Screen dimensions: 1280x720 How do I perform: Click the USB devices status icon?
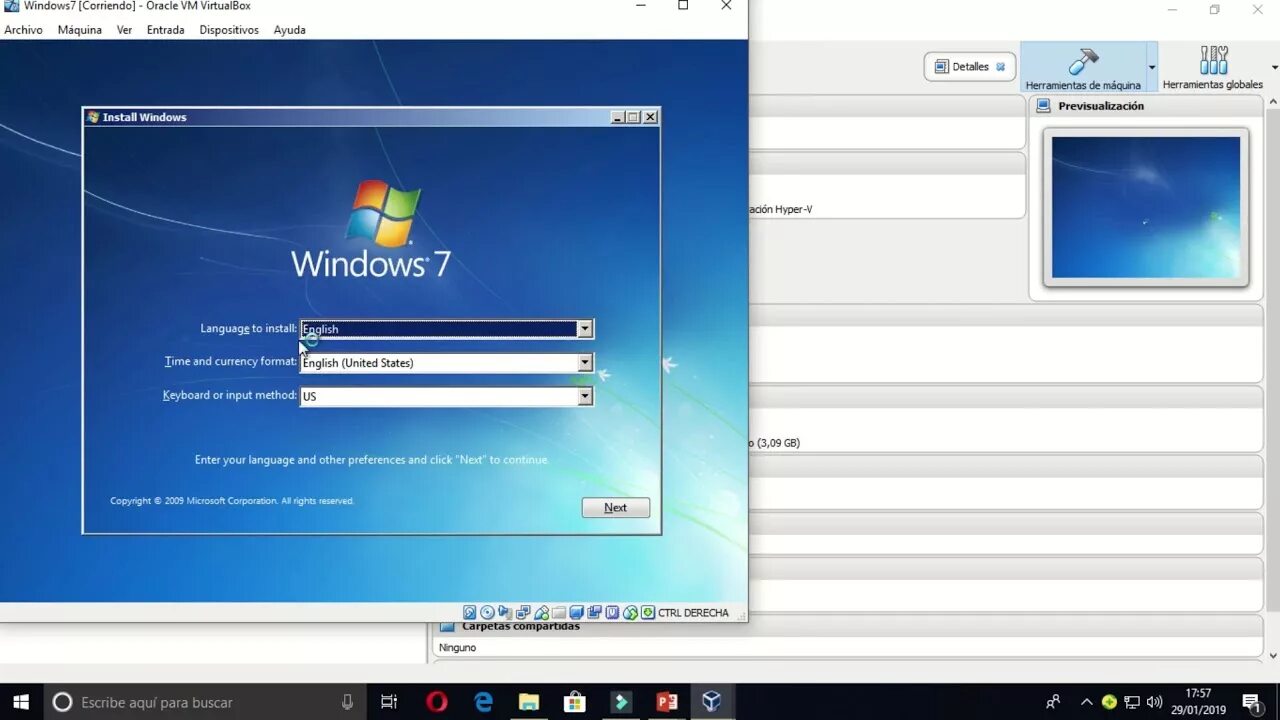[x=541, y=612]
